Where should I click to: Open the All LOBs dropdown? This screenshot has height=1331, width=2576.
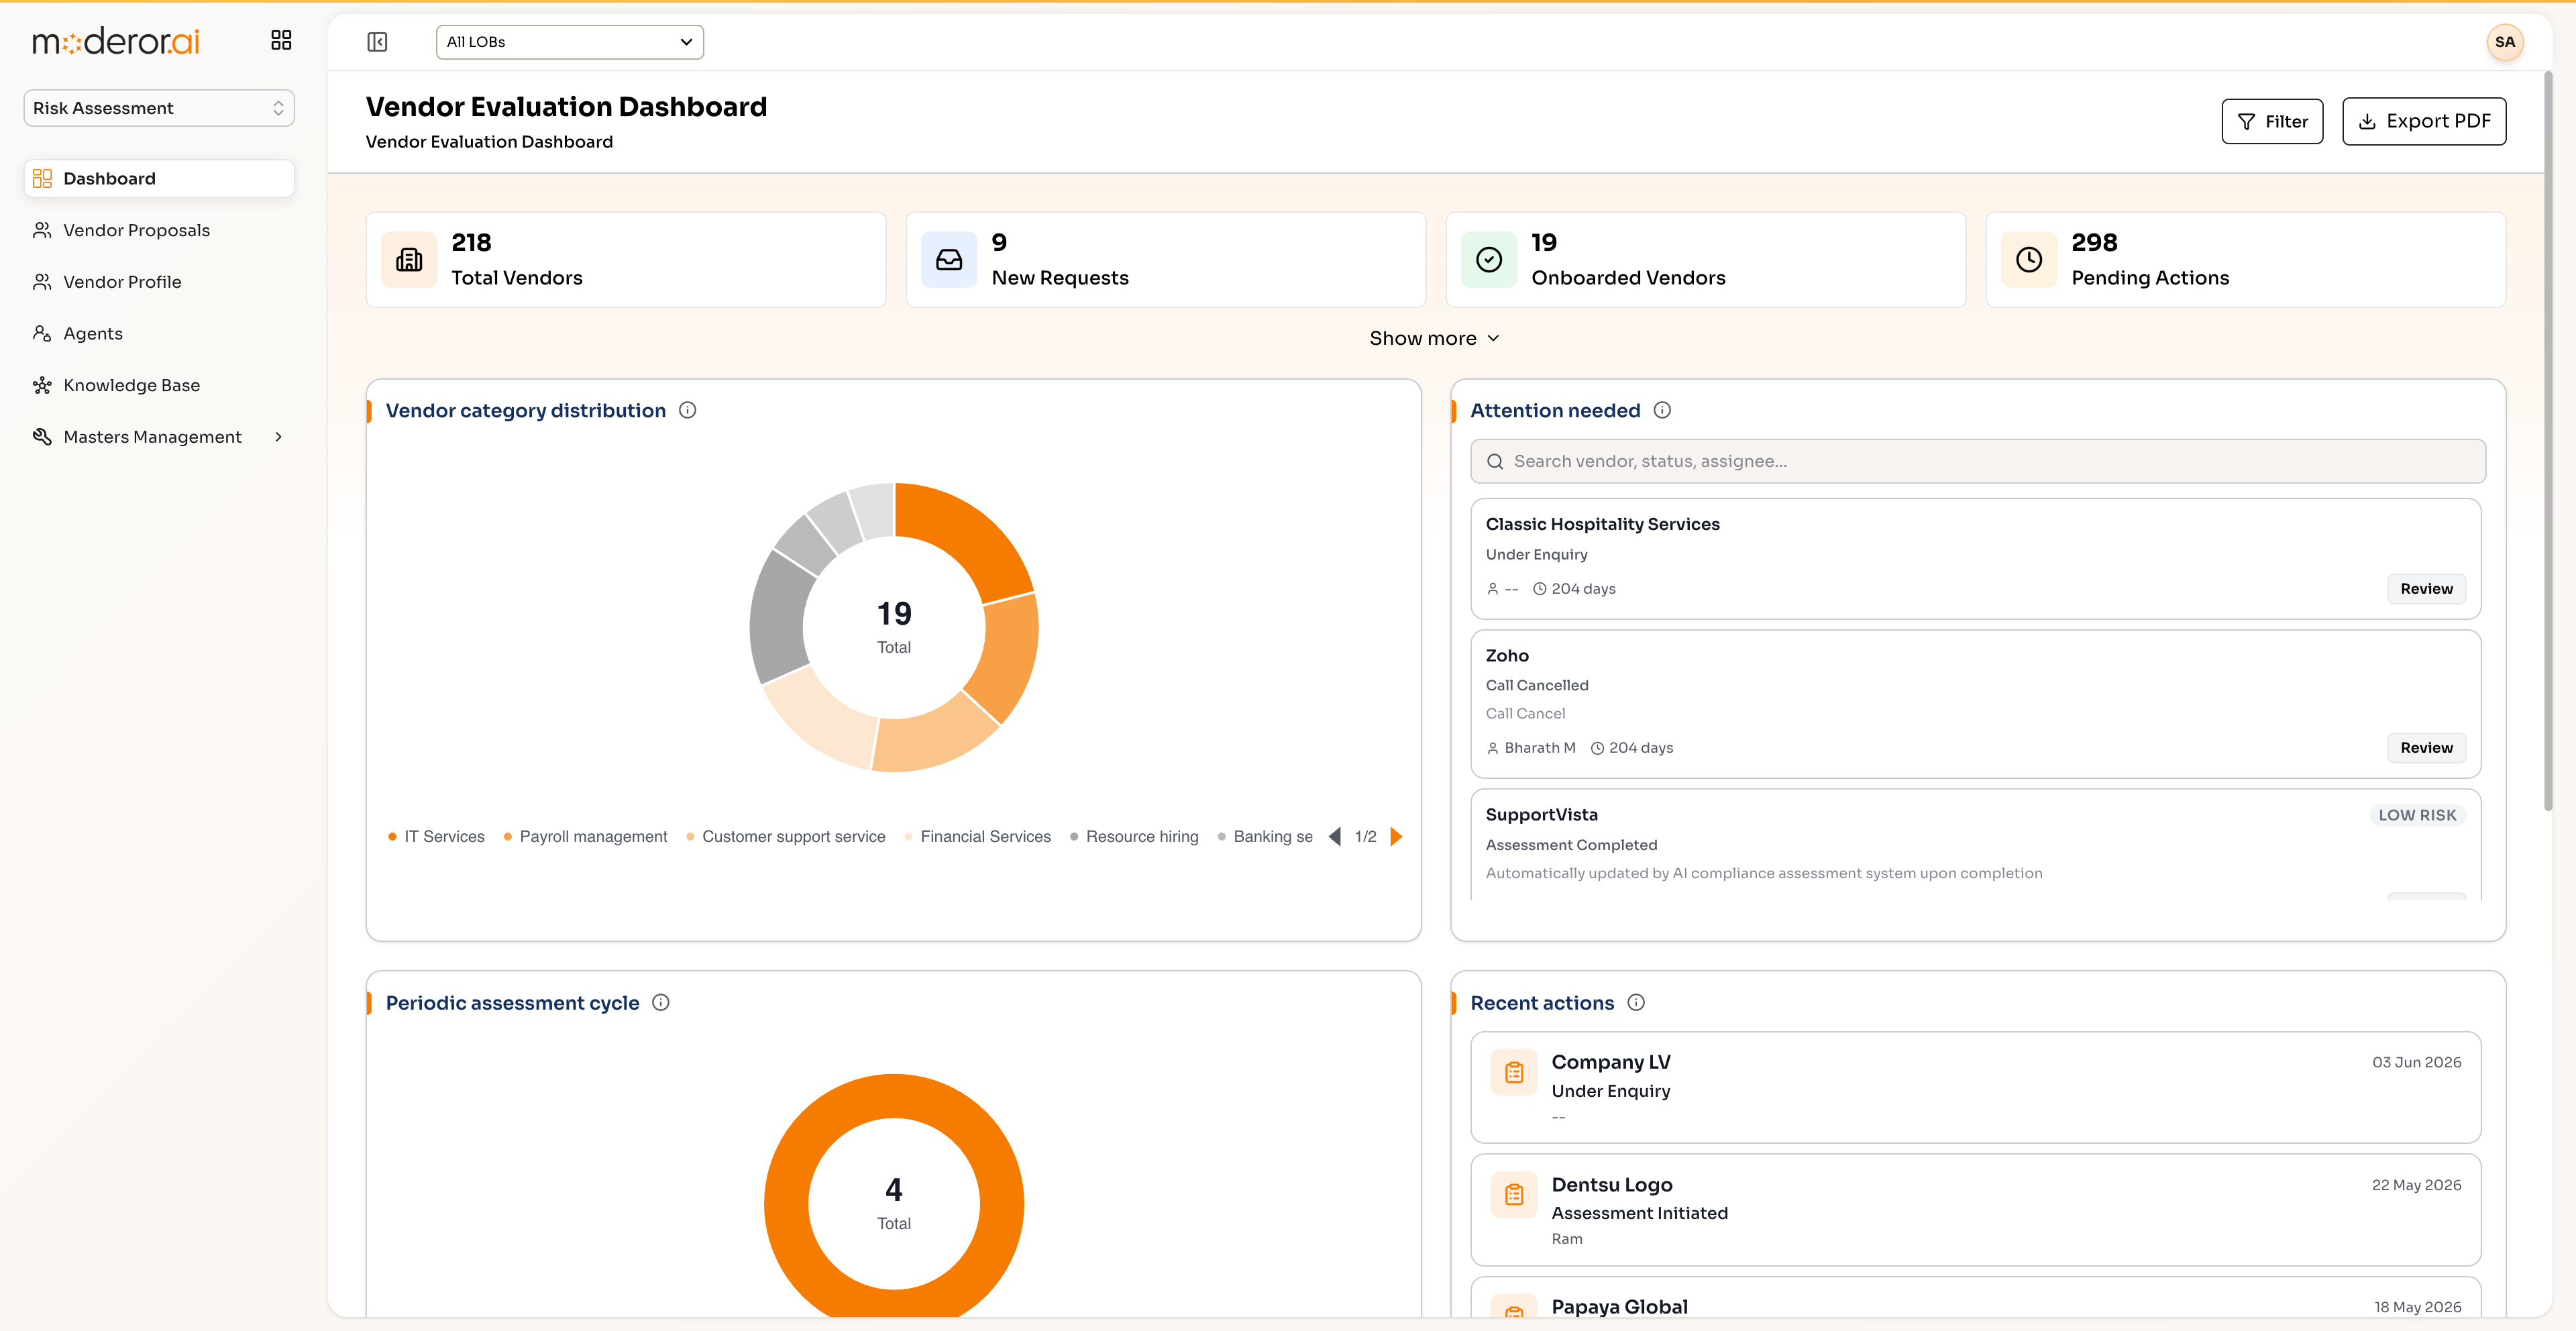(x=570, y=42)
